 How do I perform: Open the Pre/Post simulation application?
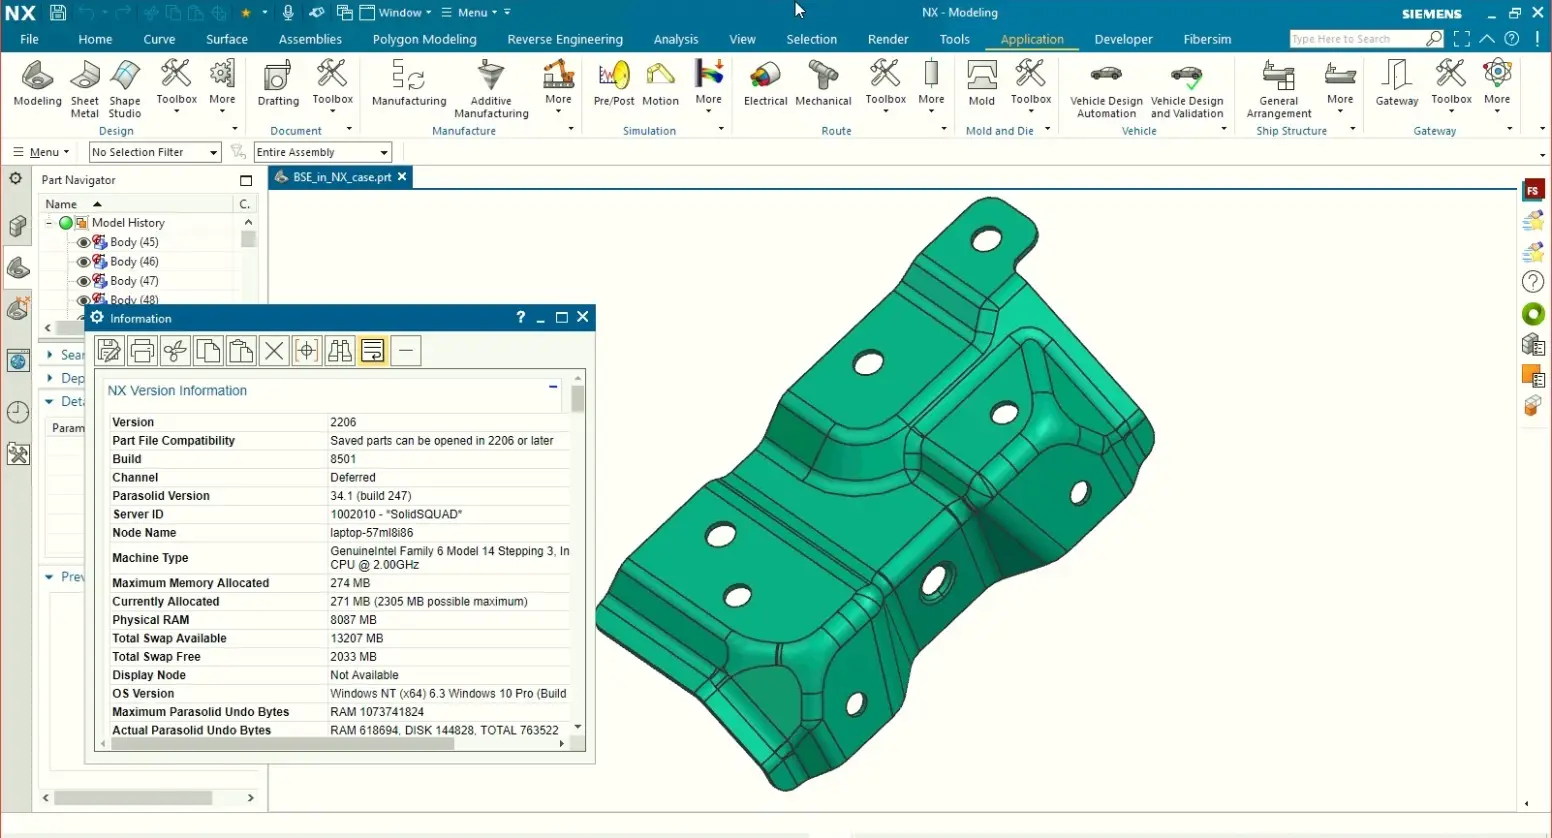[614, 83]
